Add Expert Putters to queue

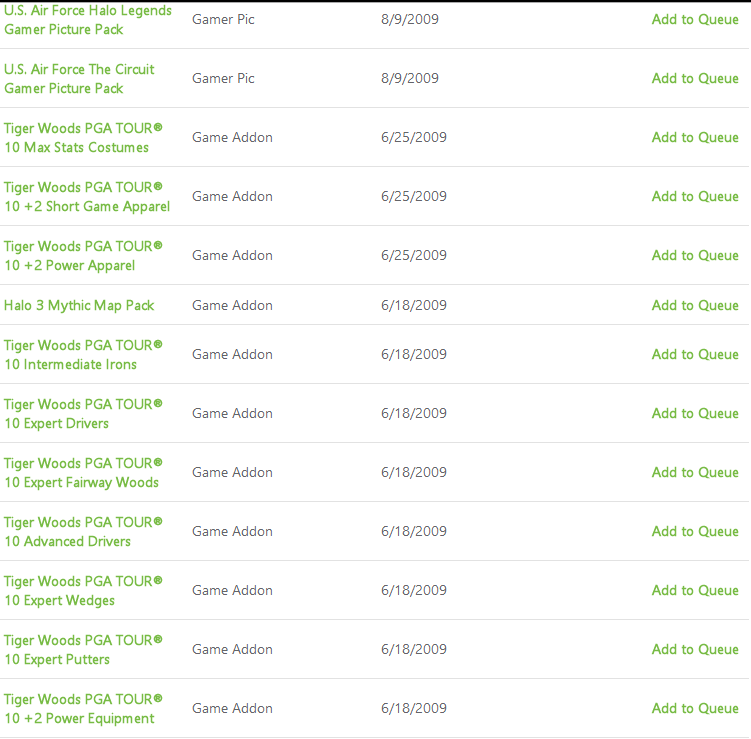pyautogui.click(x=695, y=649)
